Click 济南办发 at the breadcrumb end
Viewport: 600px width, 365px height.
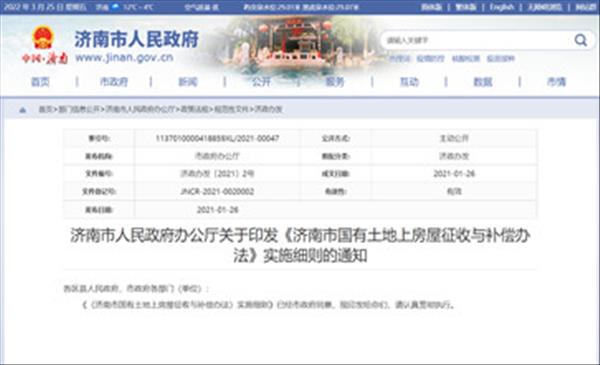pos(268,109)
